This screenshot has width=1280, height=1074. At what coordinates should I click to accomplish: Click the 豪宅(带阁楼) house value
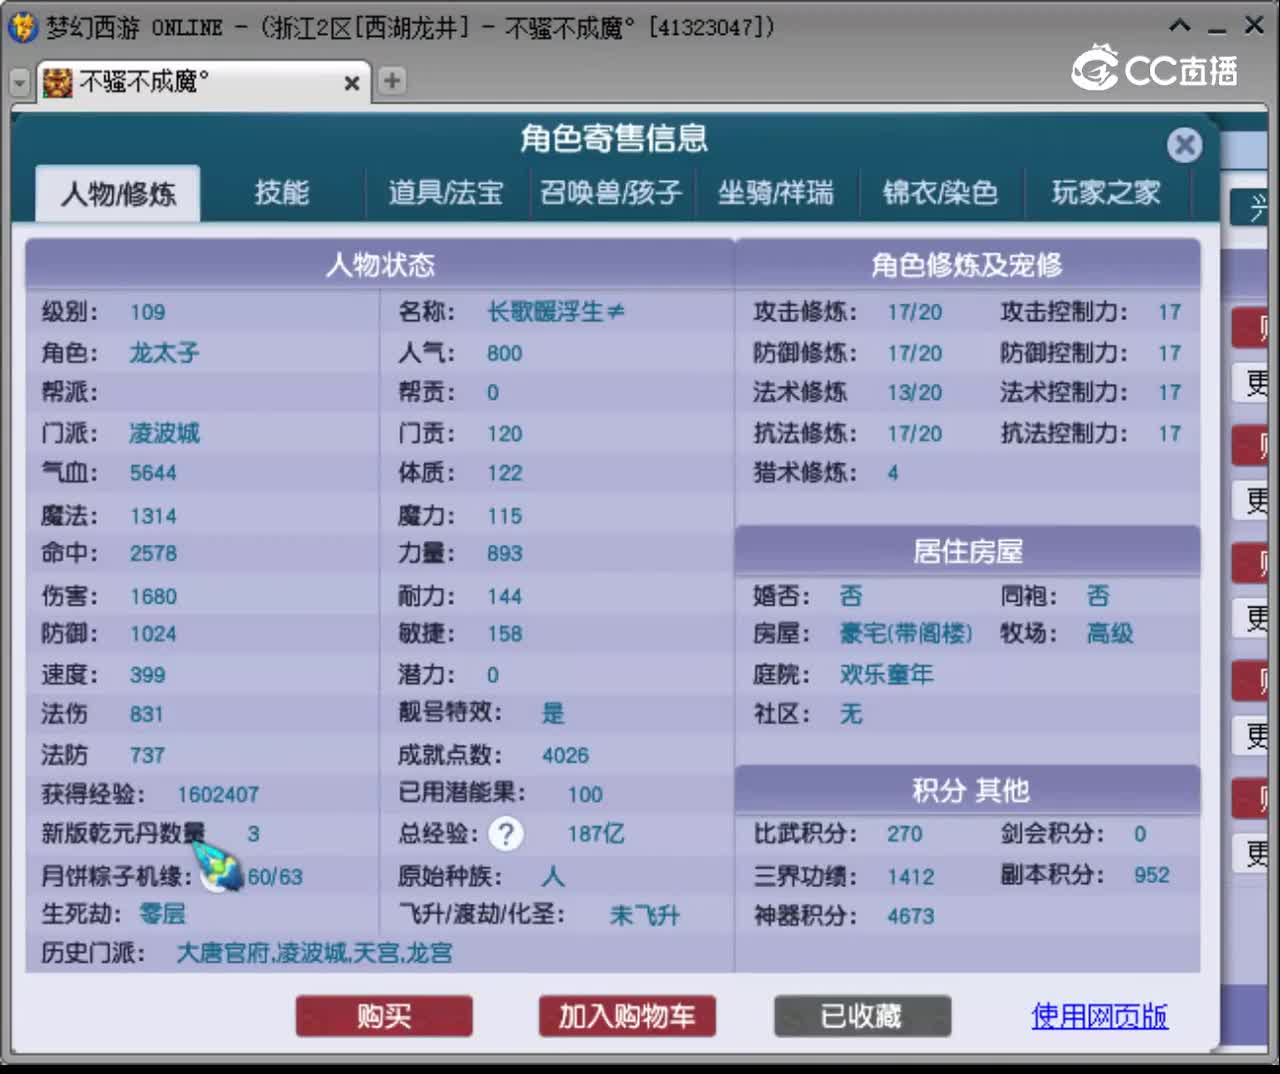pos(906,633)
